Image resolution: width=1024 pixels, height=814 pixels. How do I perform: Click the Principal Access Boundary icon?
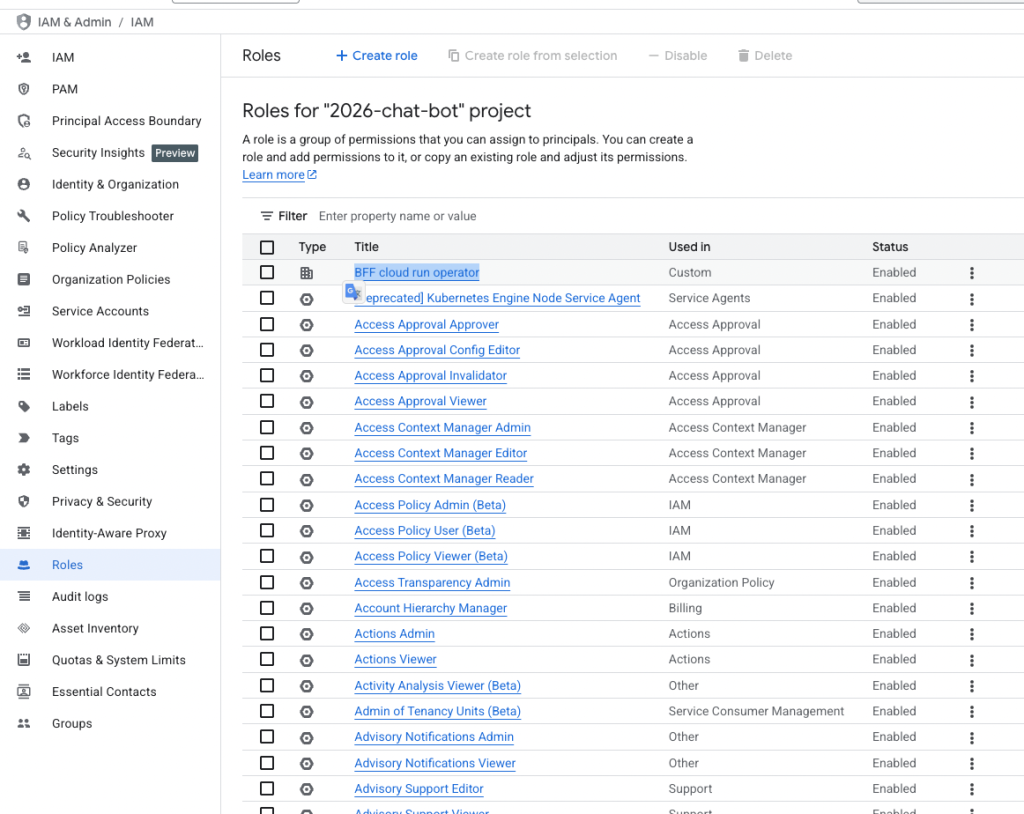coord(24,121)
